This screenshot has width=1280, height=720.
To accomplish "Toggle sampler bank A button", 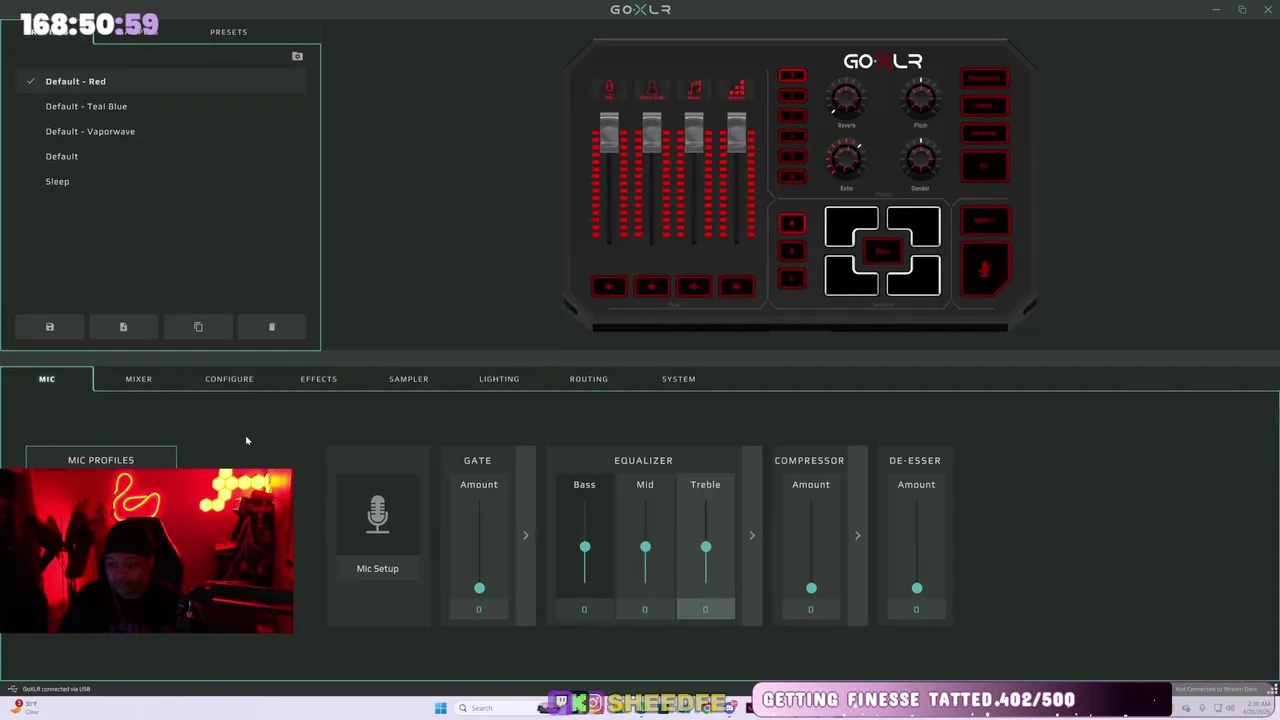I will pyautogui.click(x=792, y=224).
